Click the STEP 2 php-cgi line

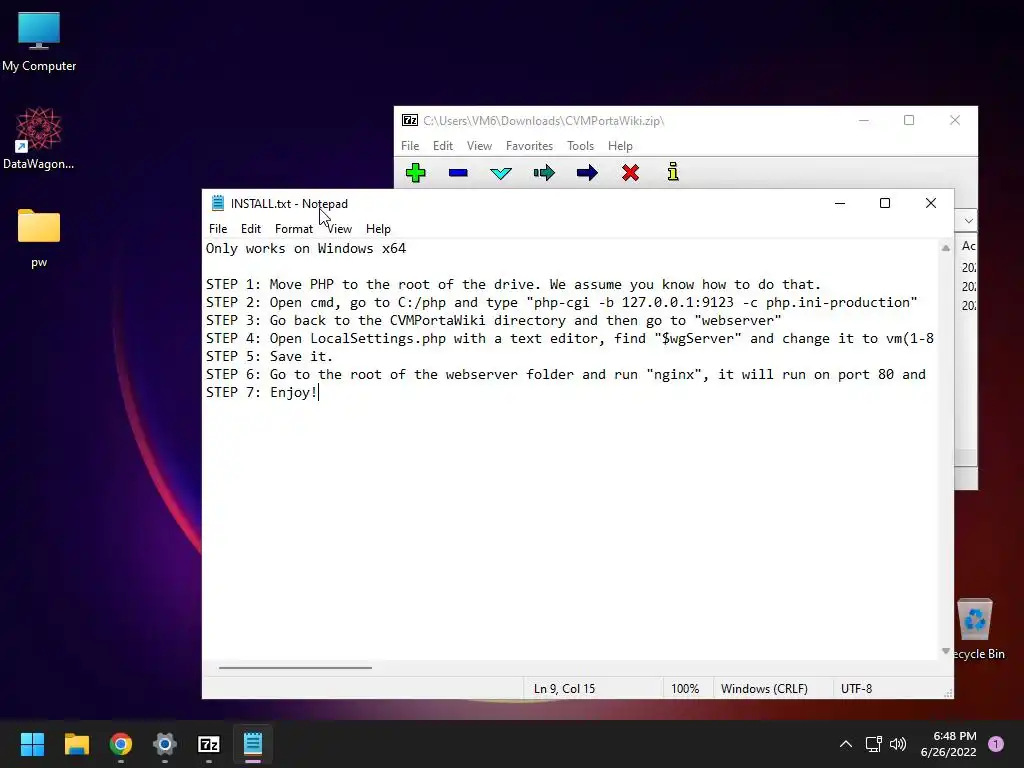562,302
